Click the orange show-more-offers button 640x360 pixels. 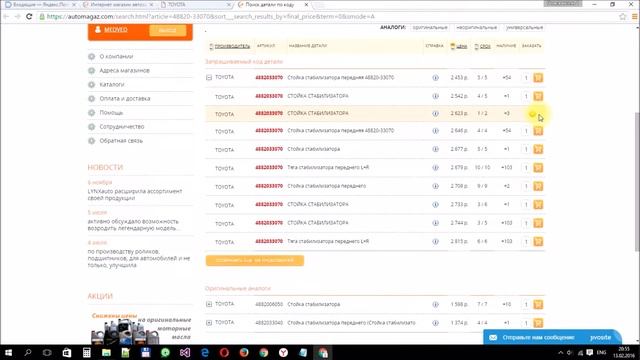click(255, 260)
